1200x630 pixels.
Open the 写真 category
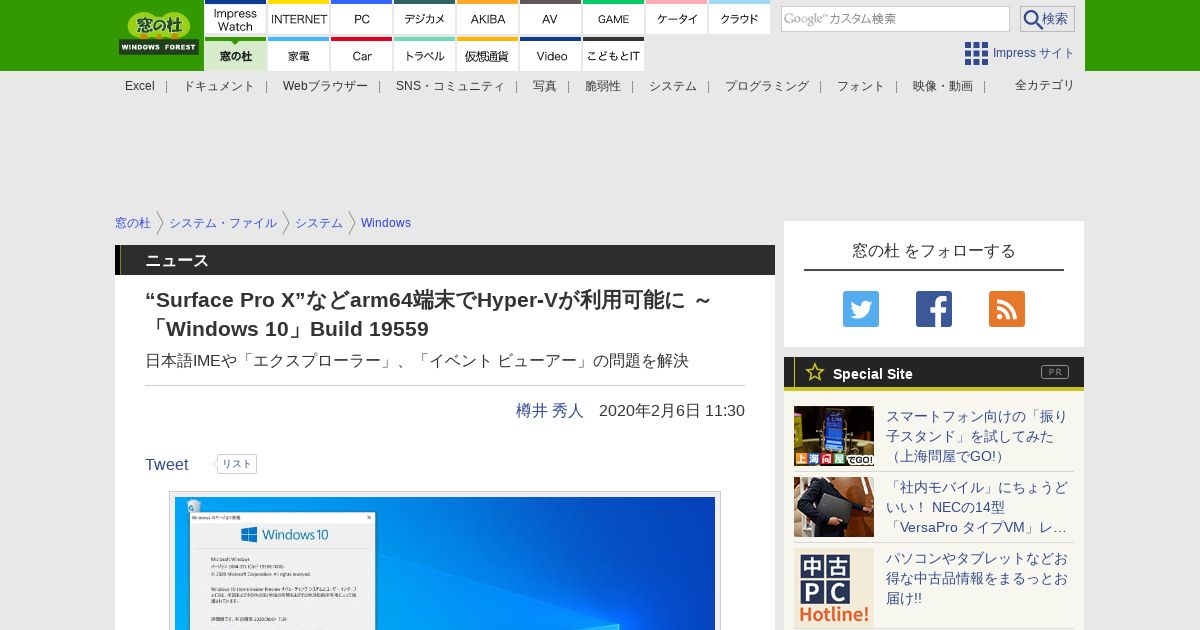[545, 86]
